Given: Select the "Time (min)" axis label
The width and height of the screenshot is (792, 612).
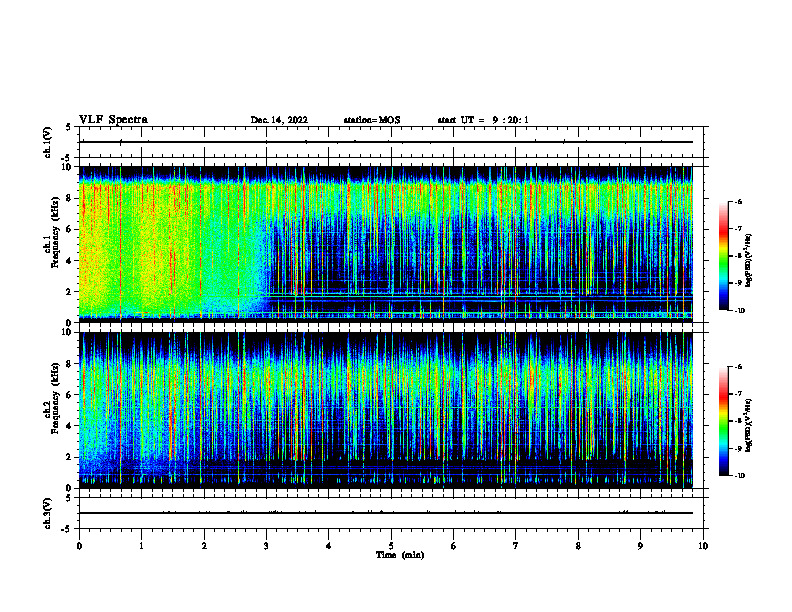Looking at the screenshot, I should point(400,555).
